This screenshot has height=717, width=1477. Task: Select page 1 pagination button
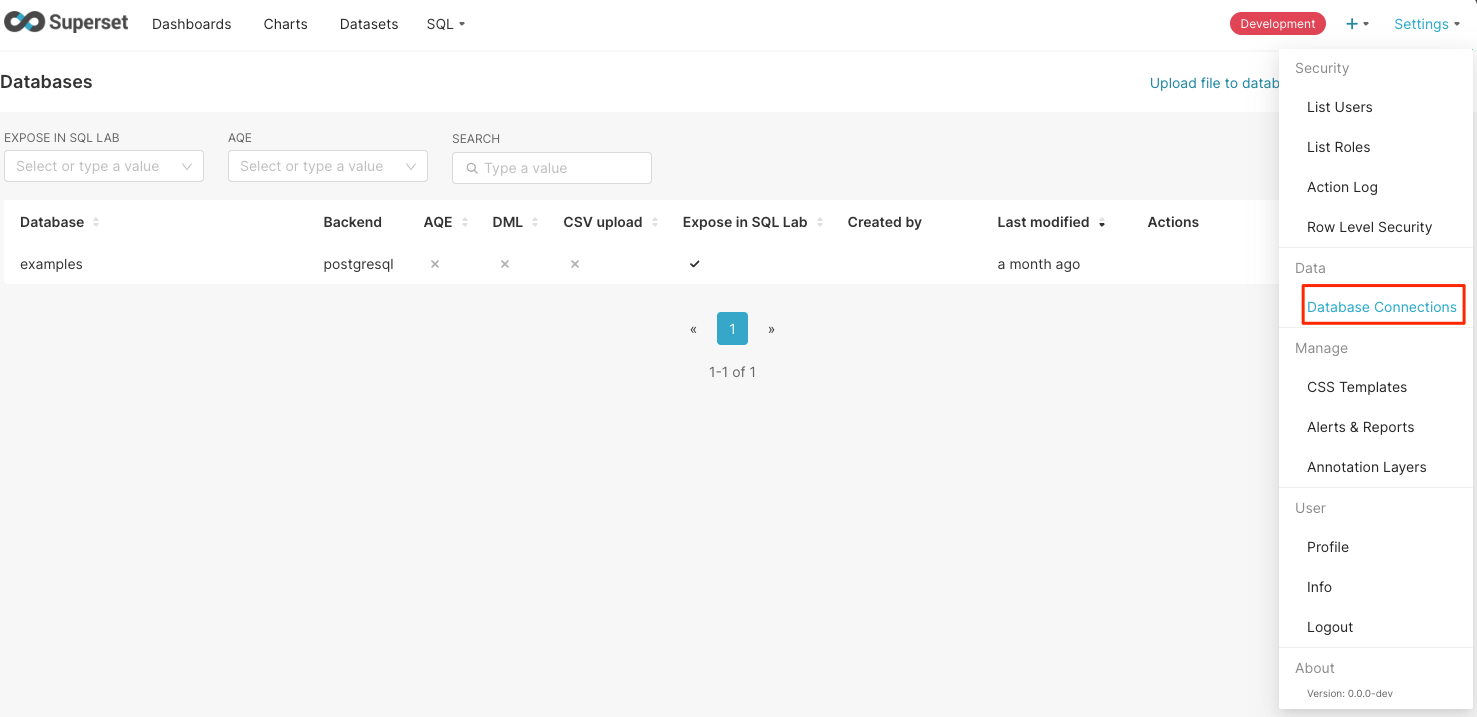coord(732,329)
